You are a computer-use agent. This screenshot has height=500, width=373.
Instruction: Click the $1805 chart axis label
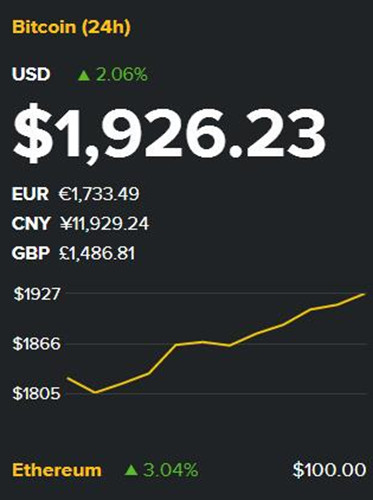click(37, 394)
